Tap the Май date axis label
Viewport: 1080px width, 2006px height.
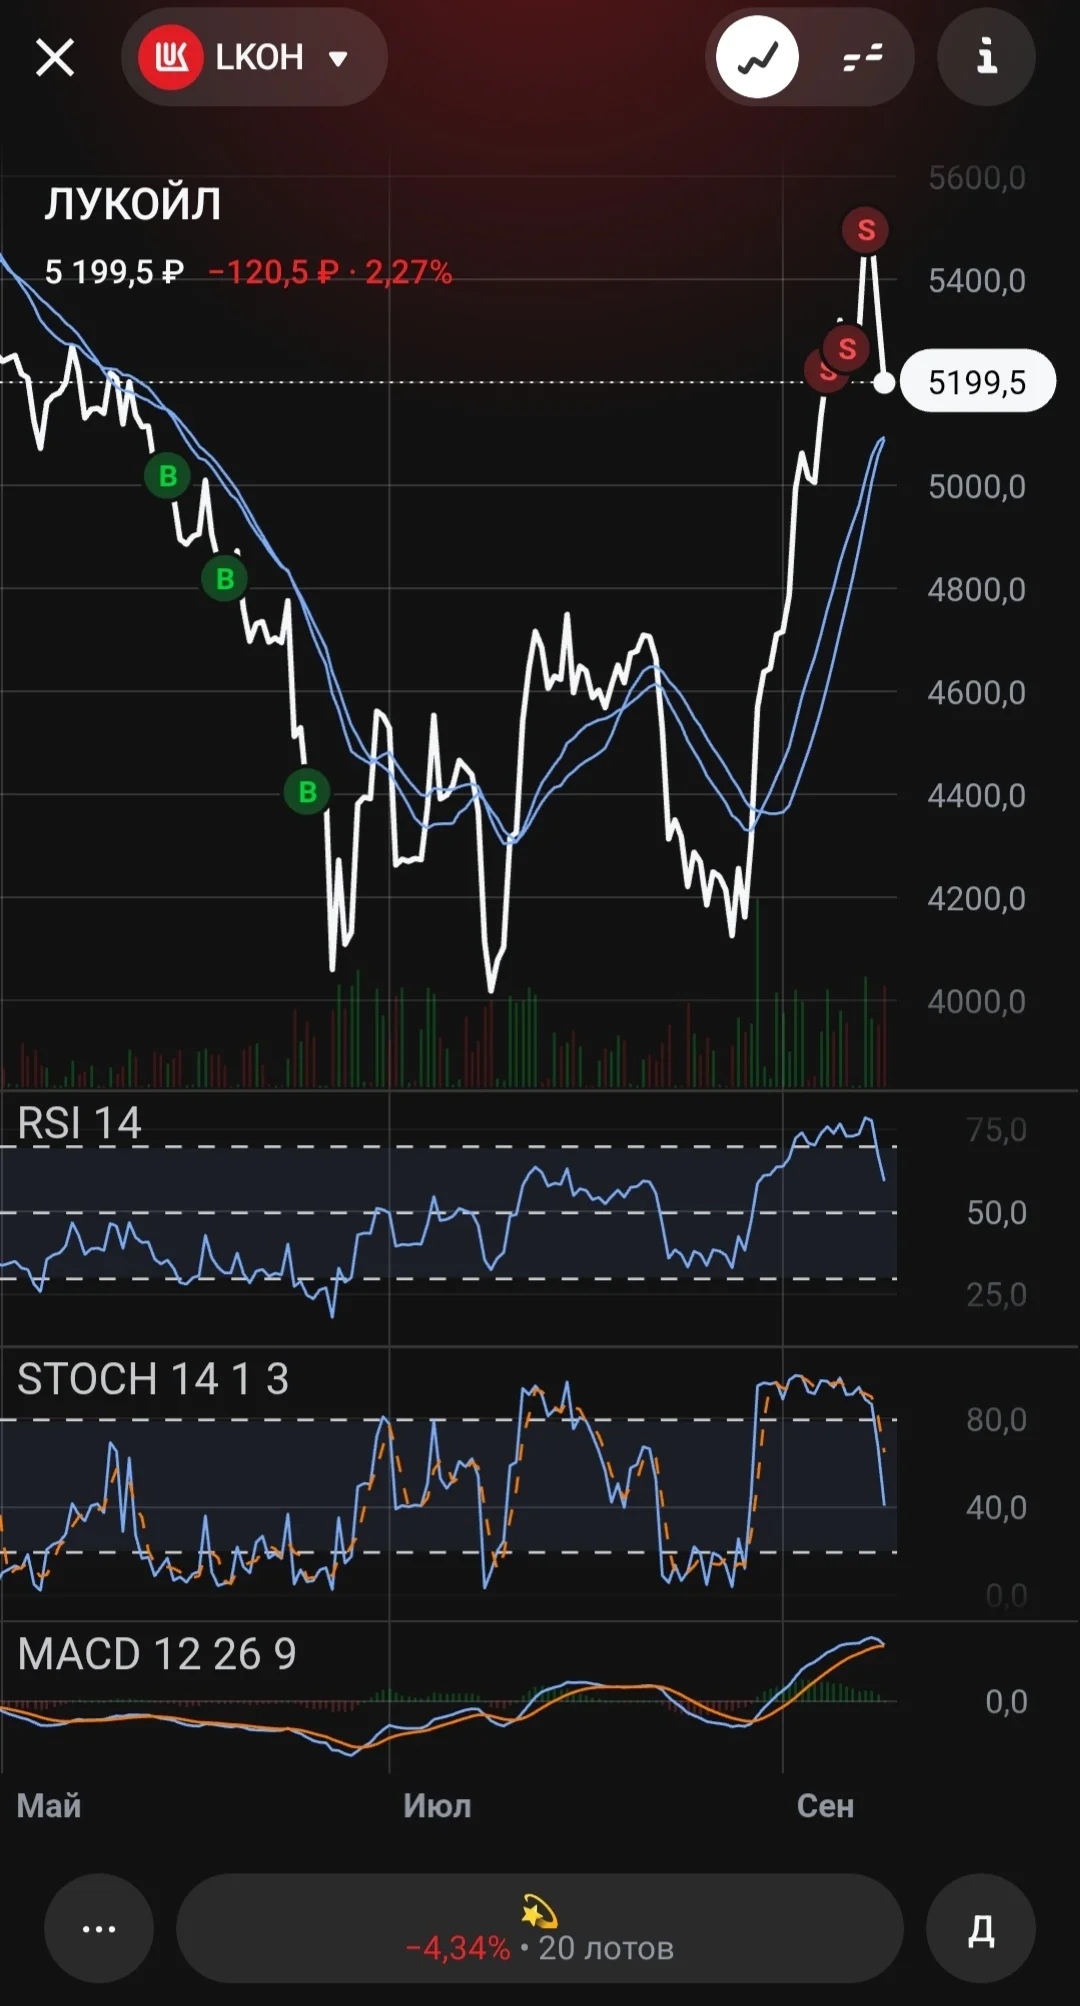49,1806
